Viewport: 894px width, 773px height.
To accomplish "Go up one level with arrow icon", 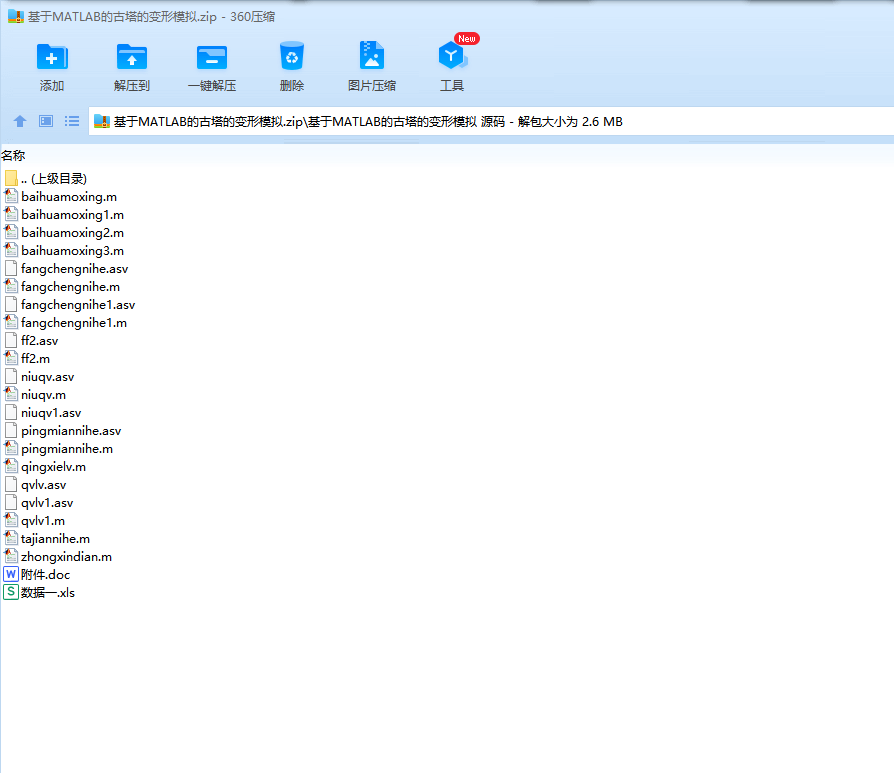I will coord(20,121).
